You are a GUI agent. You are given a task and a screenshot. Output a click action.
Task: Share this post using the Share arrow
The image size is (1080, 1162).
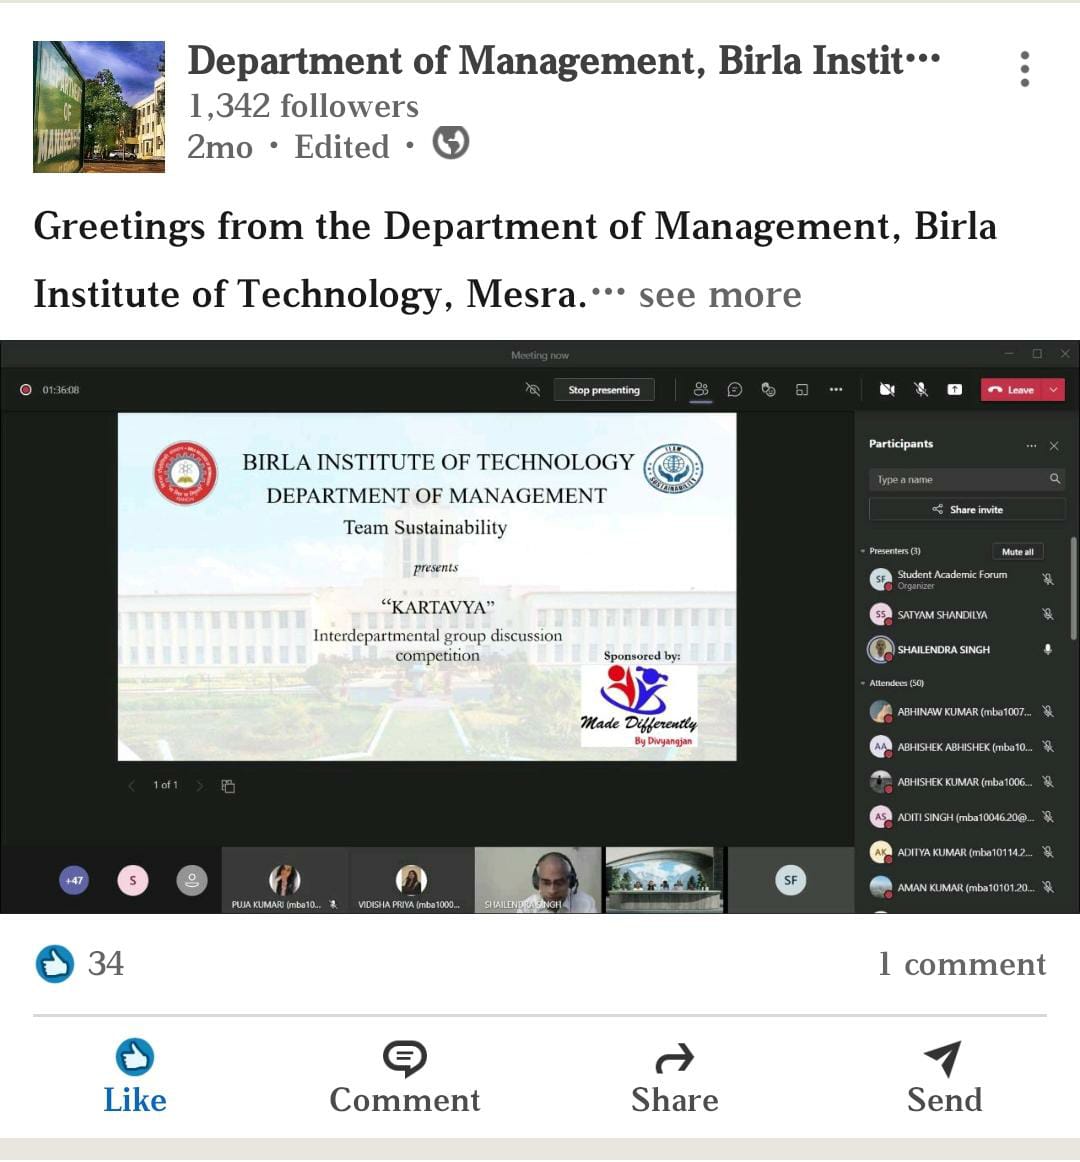click(x=674, y=1076)
